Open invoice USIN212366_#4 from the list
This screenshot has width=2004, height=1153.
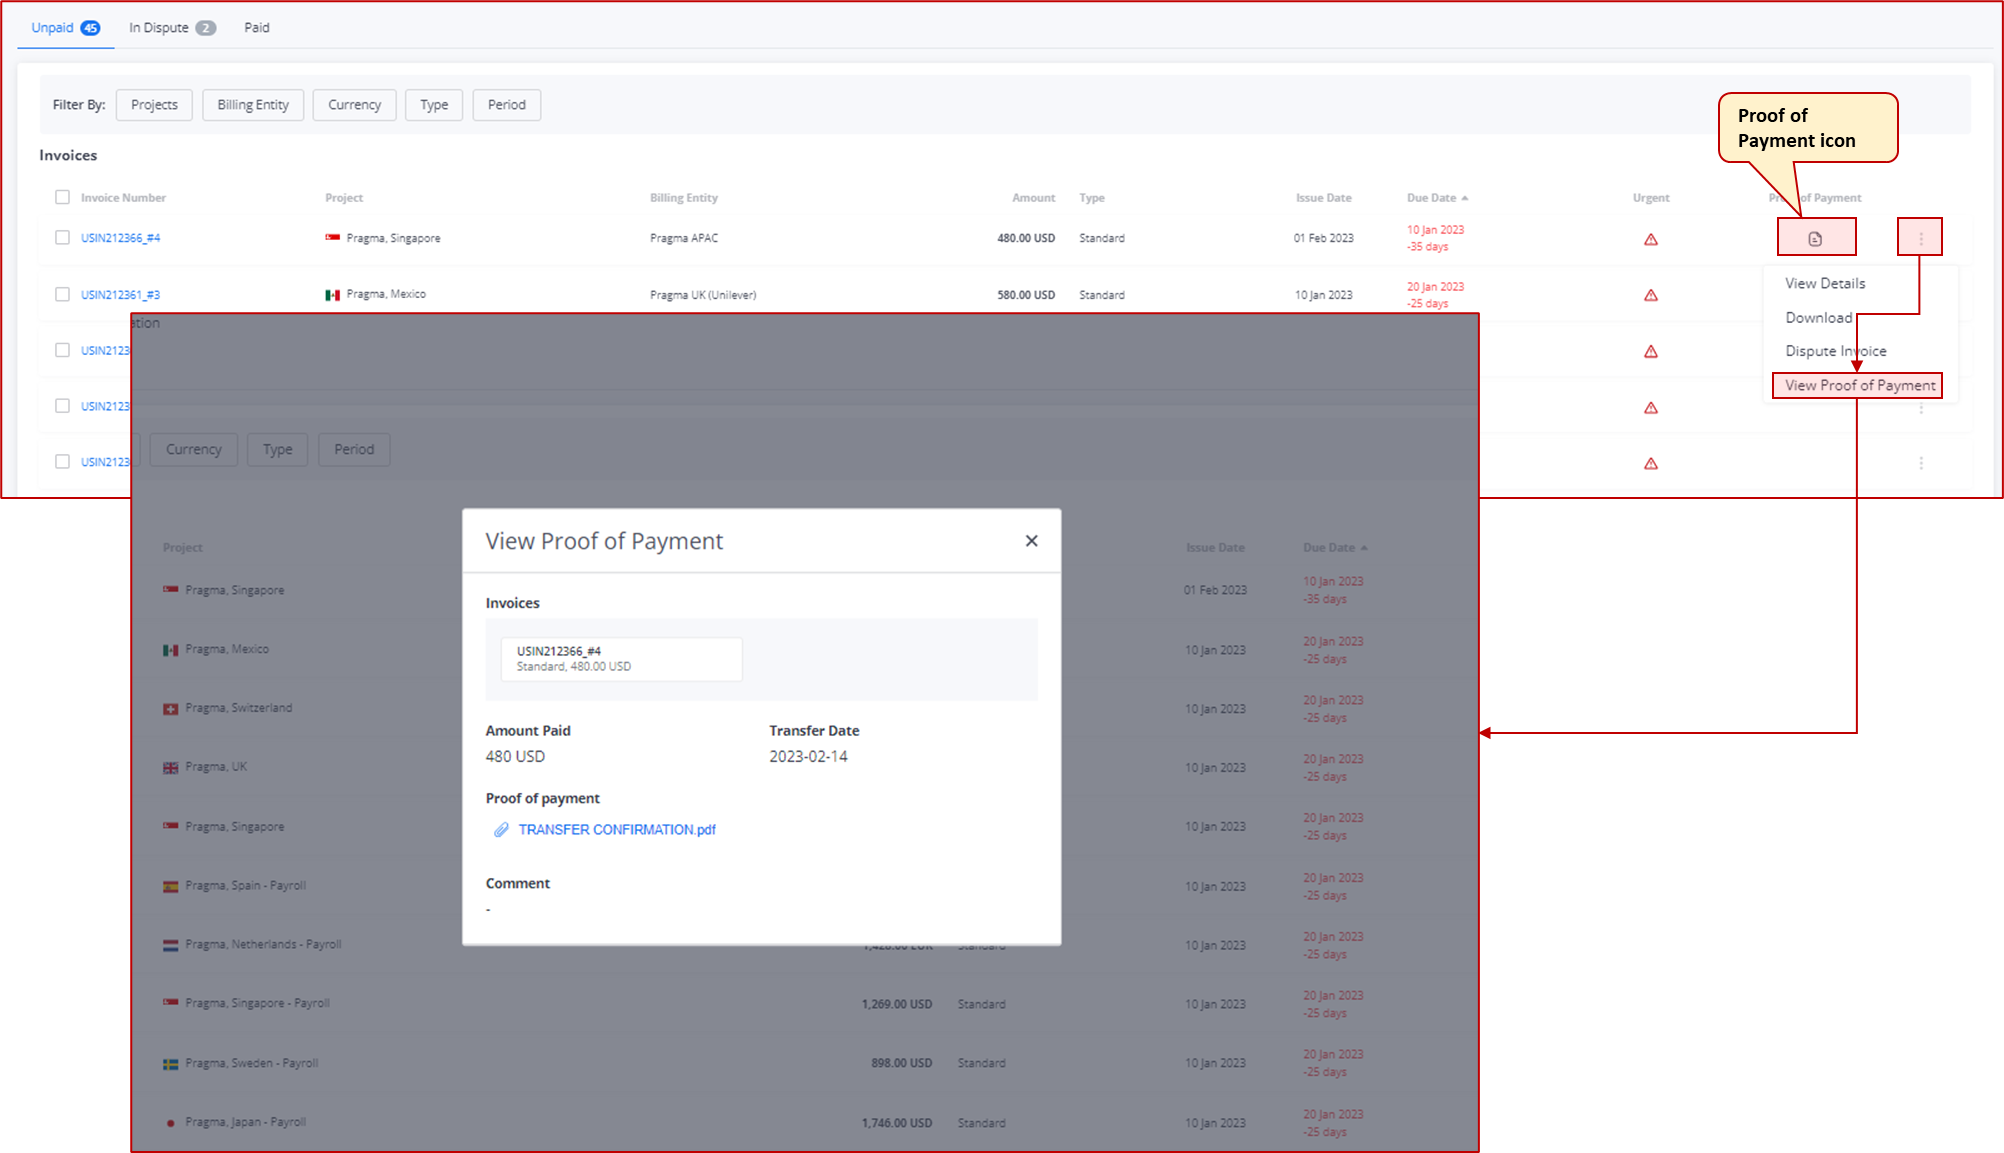pos(121,238)
